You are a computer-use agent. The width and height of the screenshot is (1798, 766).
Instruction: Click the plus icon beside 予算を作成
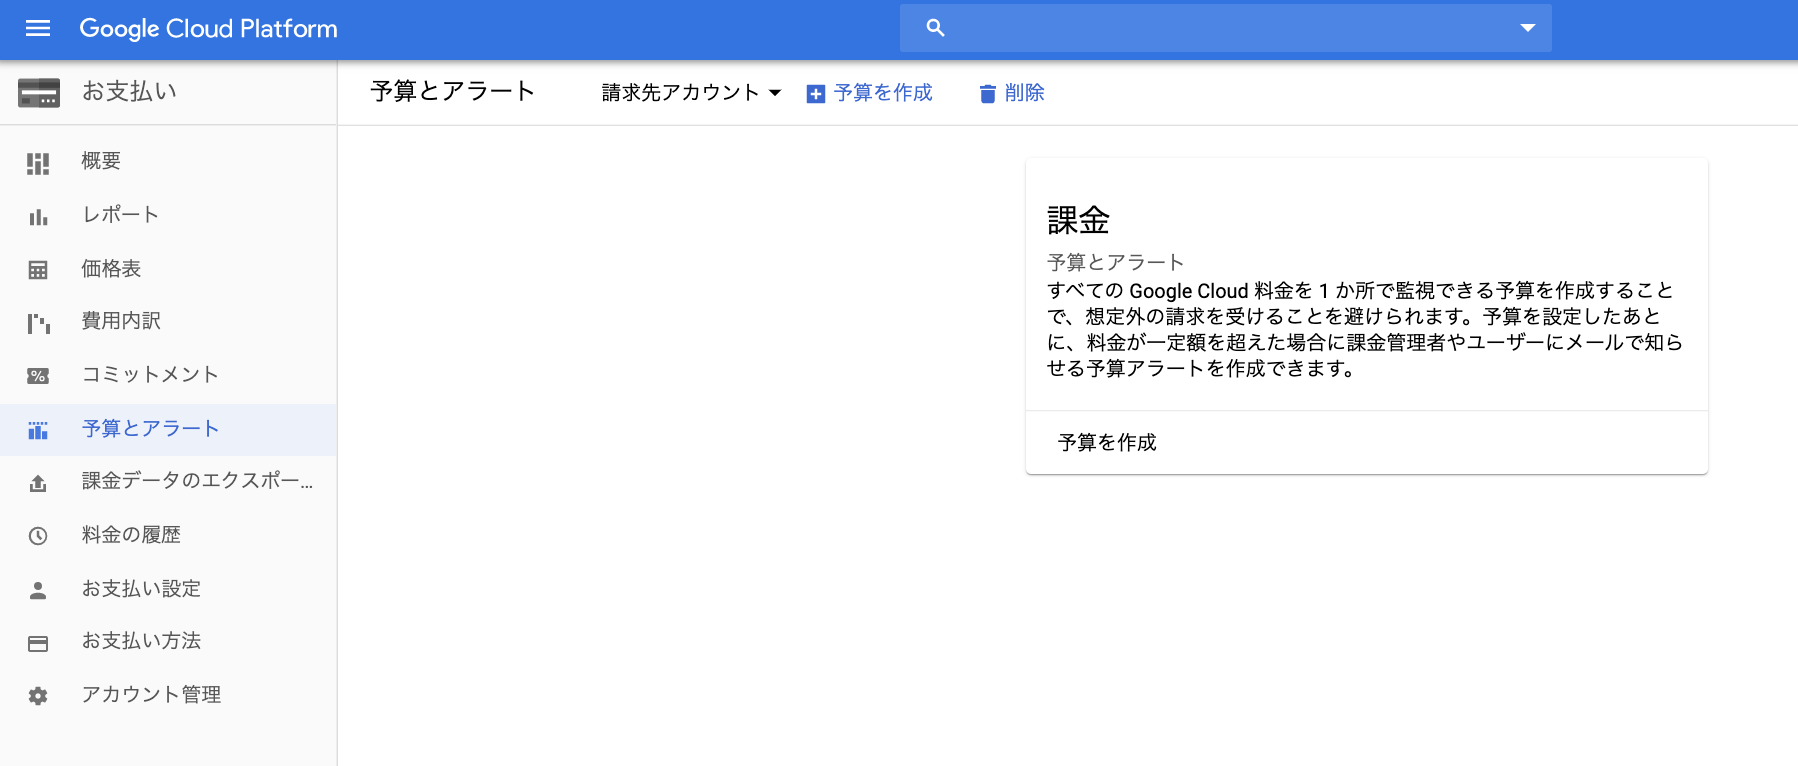point(816,94)
